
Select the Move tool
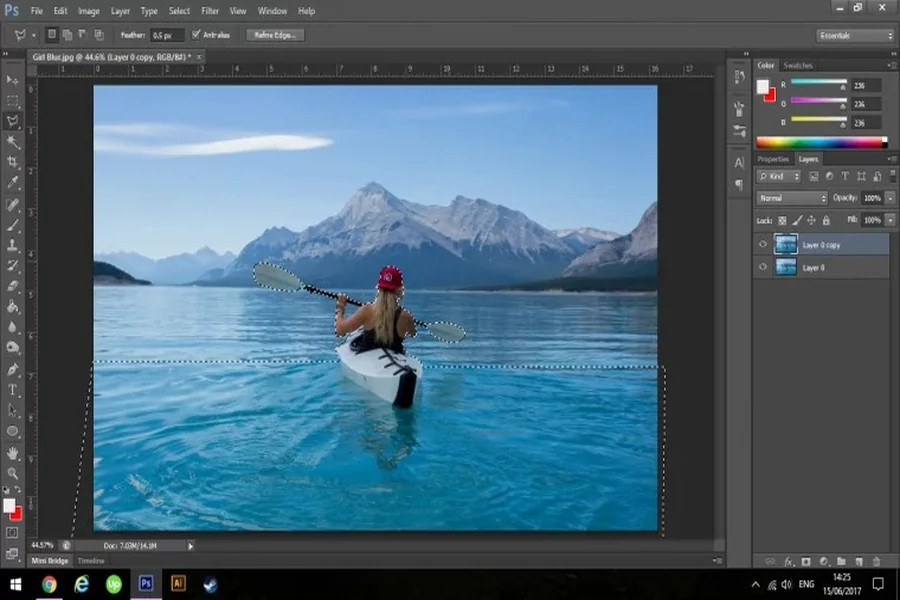[13, 80]
